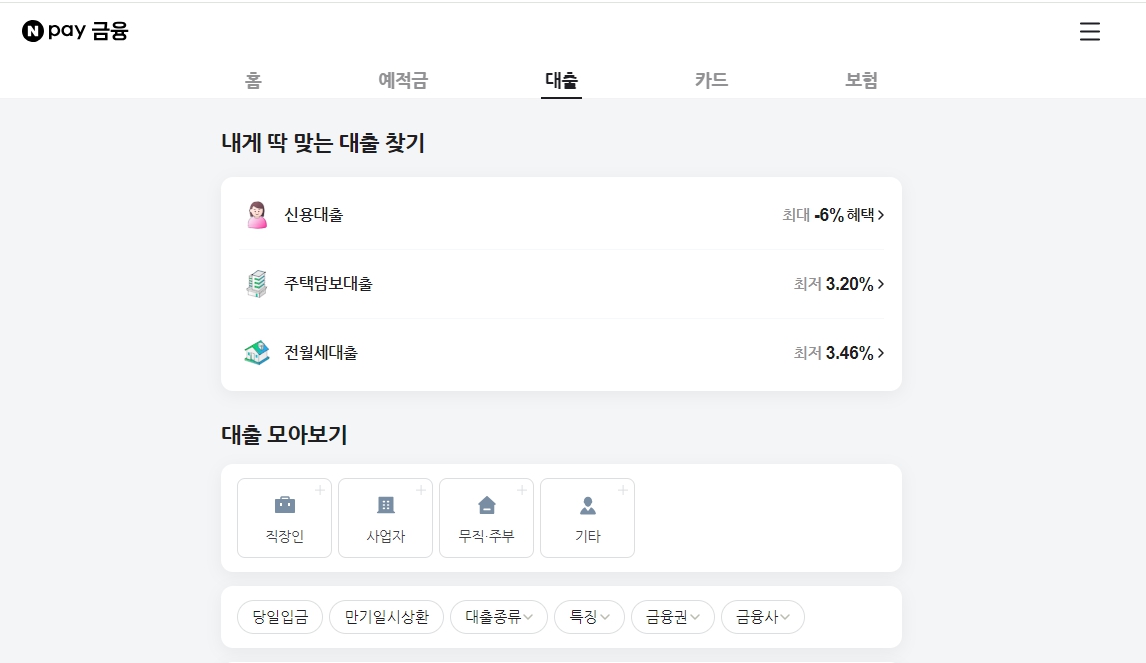Open the hamburger menu at top right
The width and height of the screenshot is (1146, 663).
pos(1089,31)
